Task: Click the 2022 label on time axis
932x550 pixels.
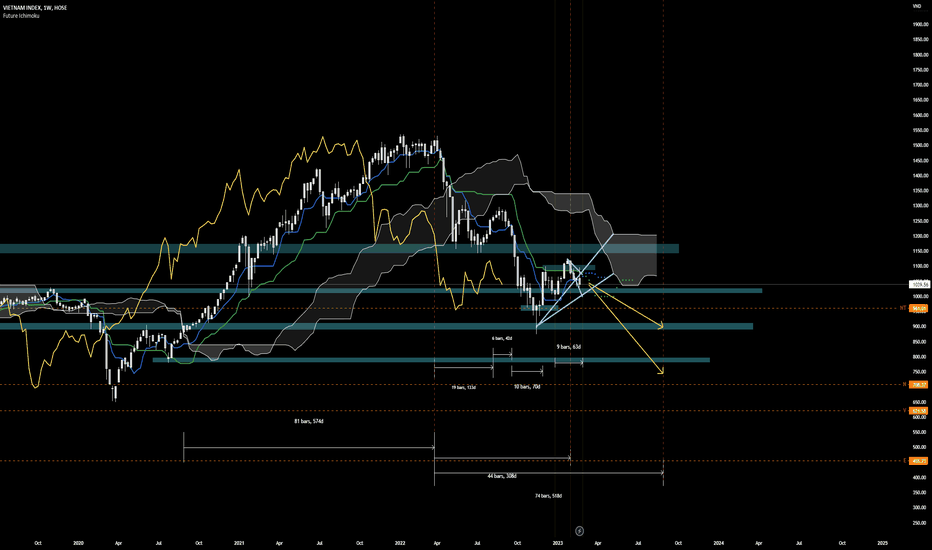Action: (x=399, y=543)
